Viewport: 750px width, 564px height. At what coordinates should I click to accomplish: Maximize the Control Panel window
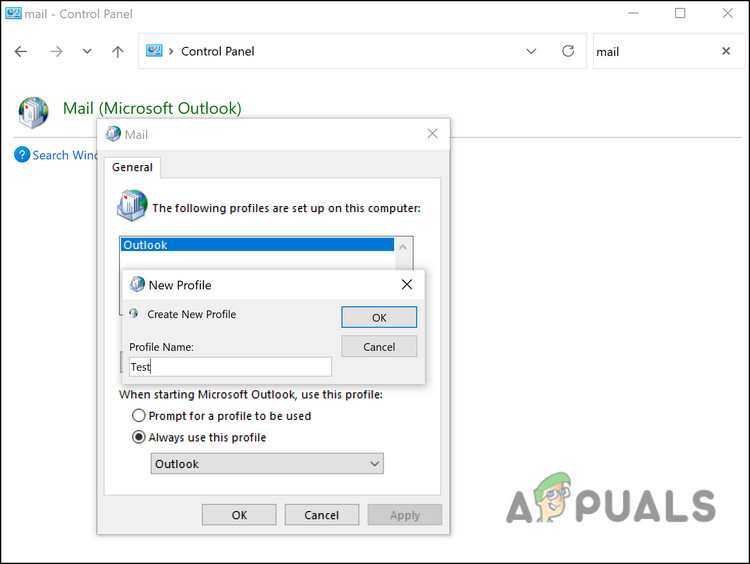pos(680,13)
